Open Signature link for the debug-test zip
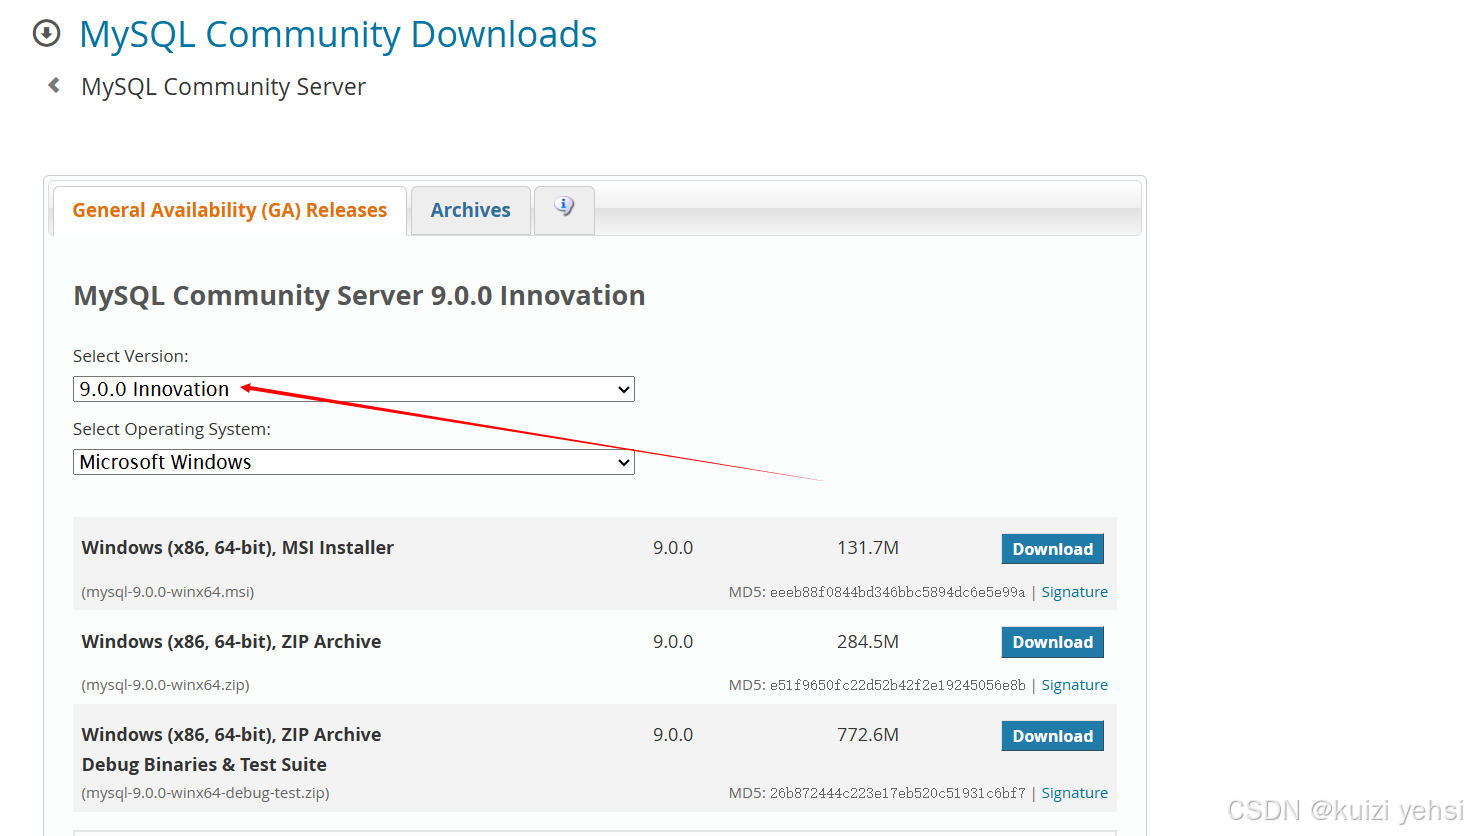The height and width of the screenshot is (836, 1468). pyautogui.click(x=1074, y=793)
